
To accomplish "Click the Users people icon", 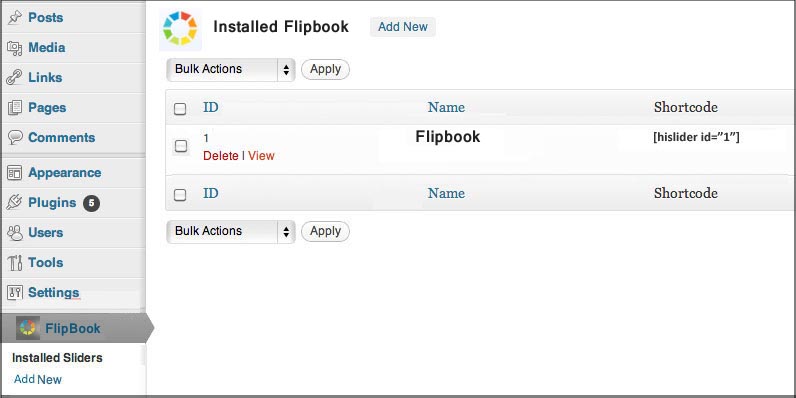I will tap(15, 233).
